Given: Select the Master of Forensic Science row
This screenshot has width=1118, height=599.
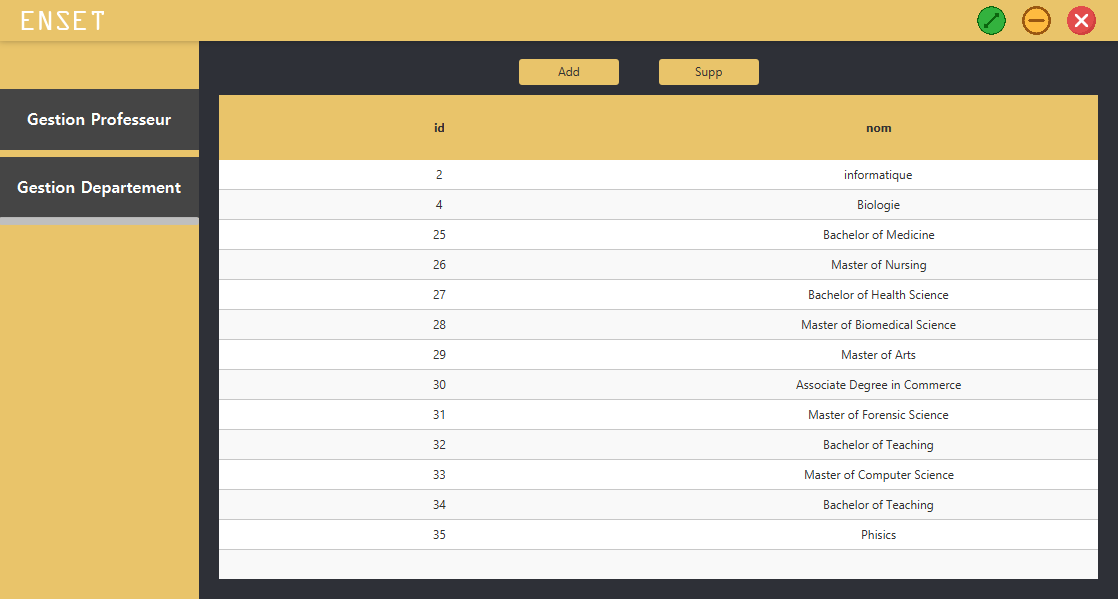Looking at the screenshot, I should click(658, 414).
